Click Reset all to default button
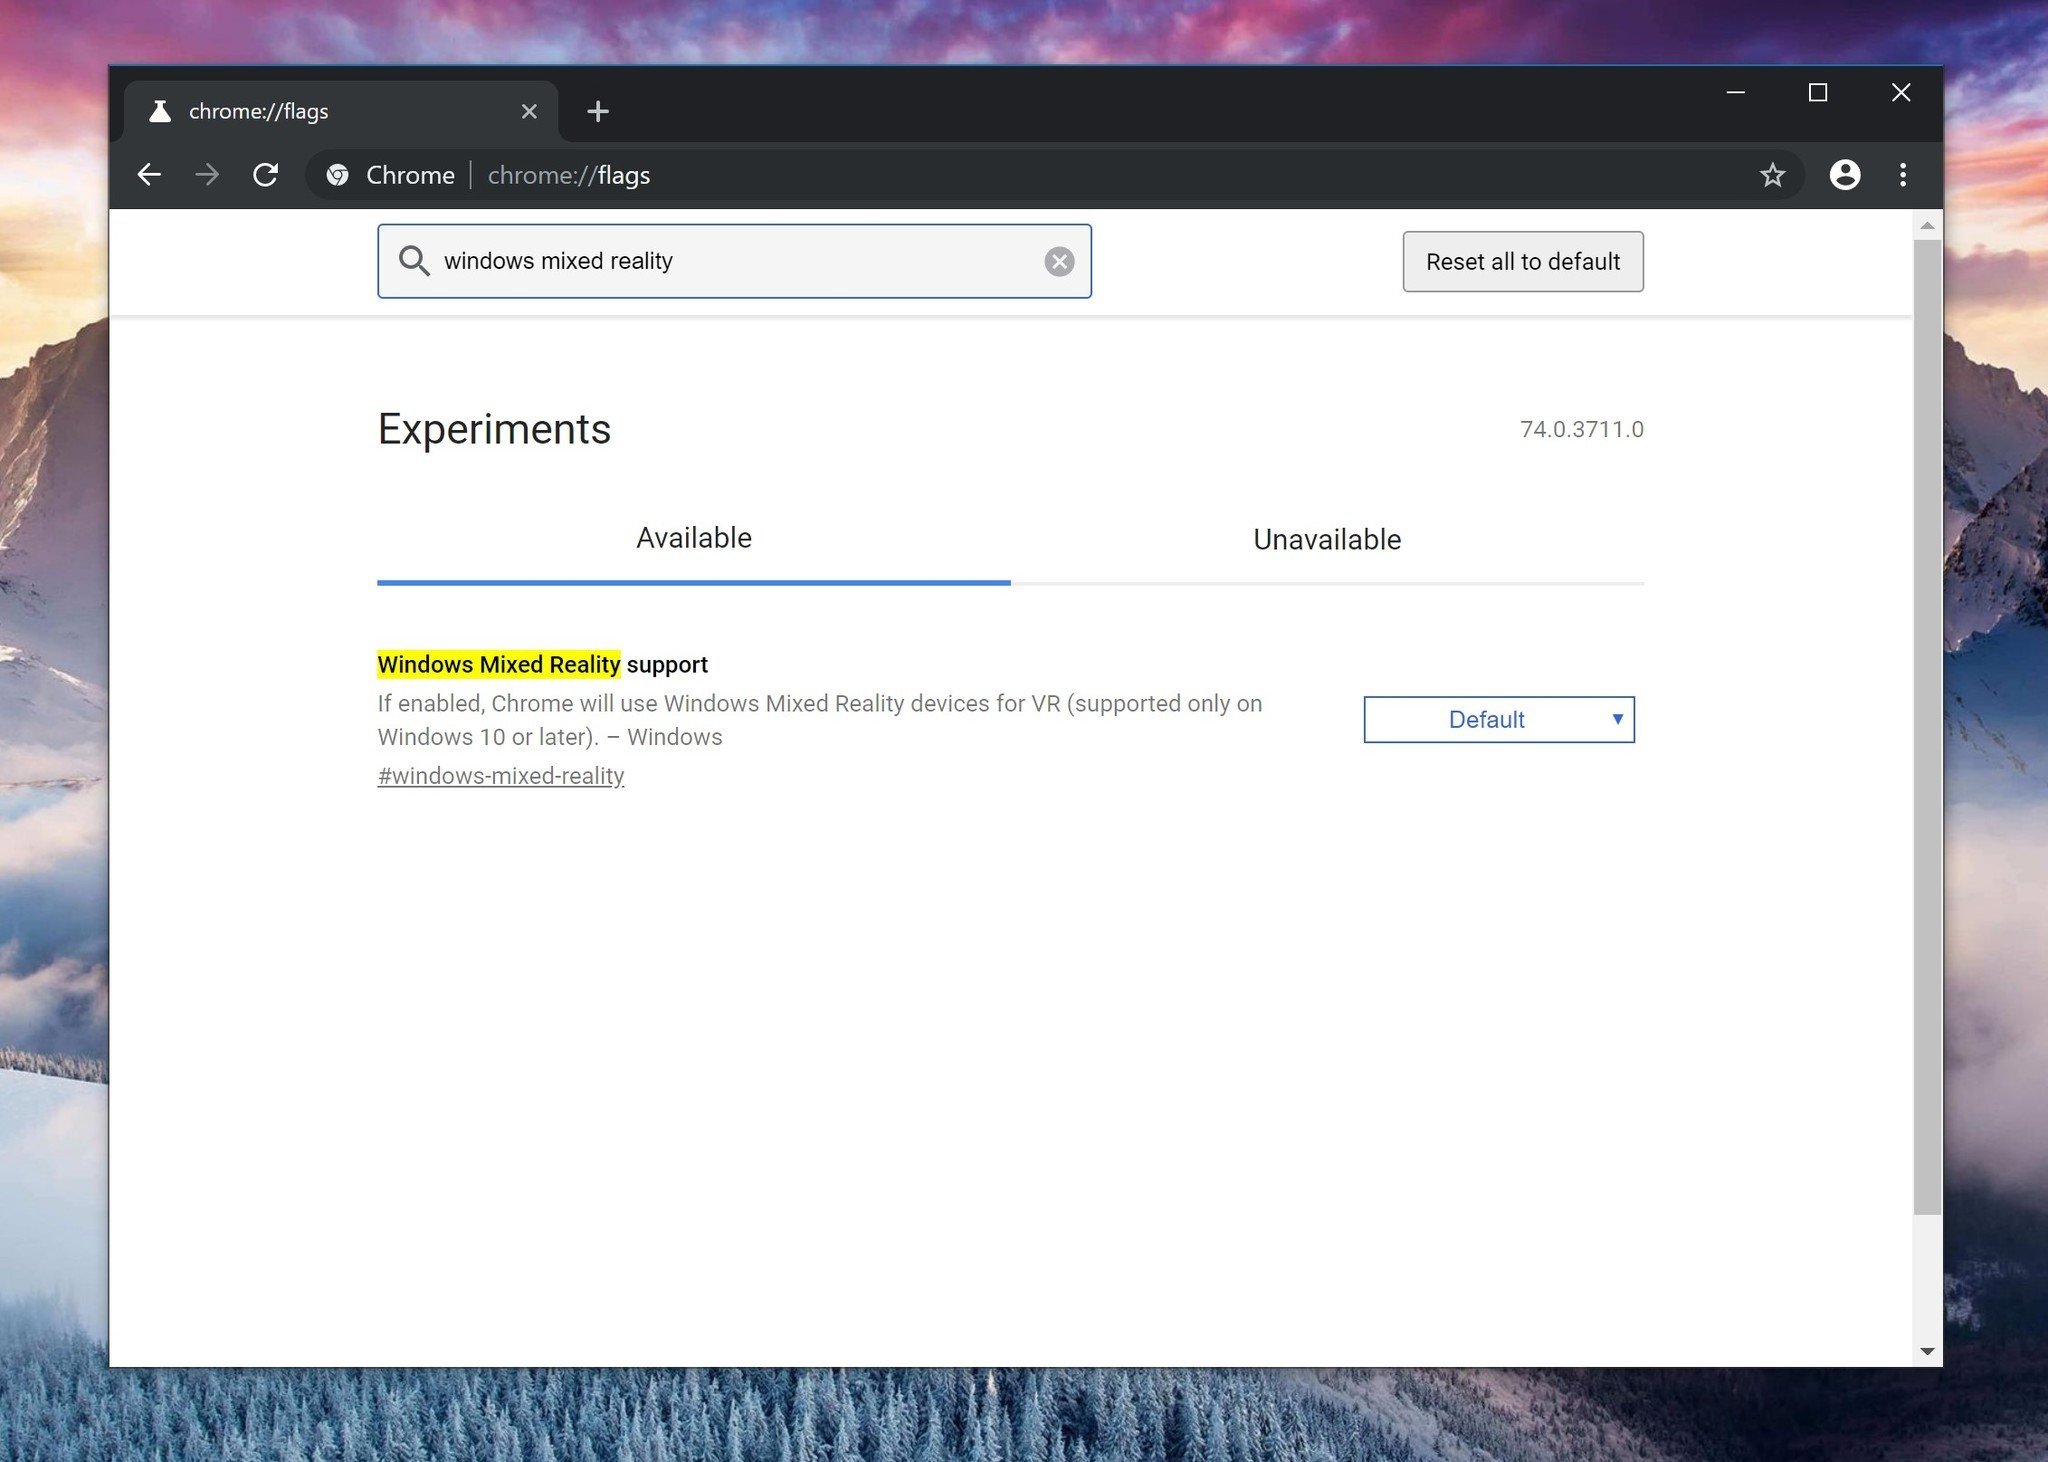 1523,262
